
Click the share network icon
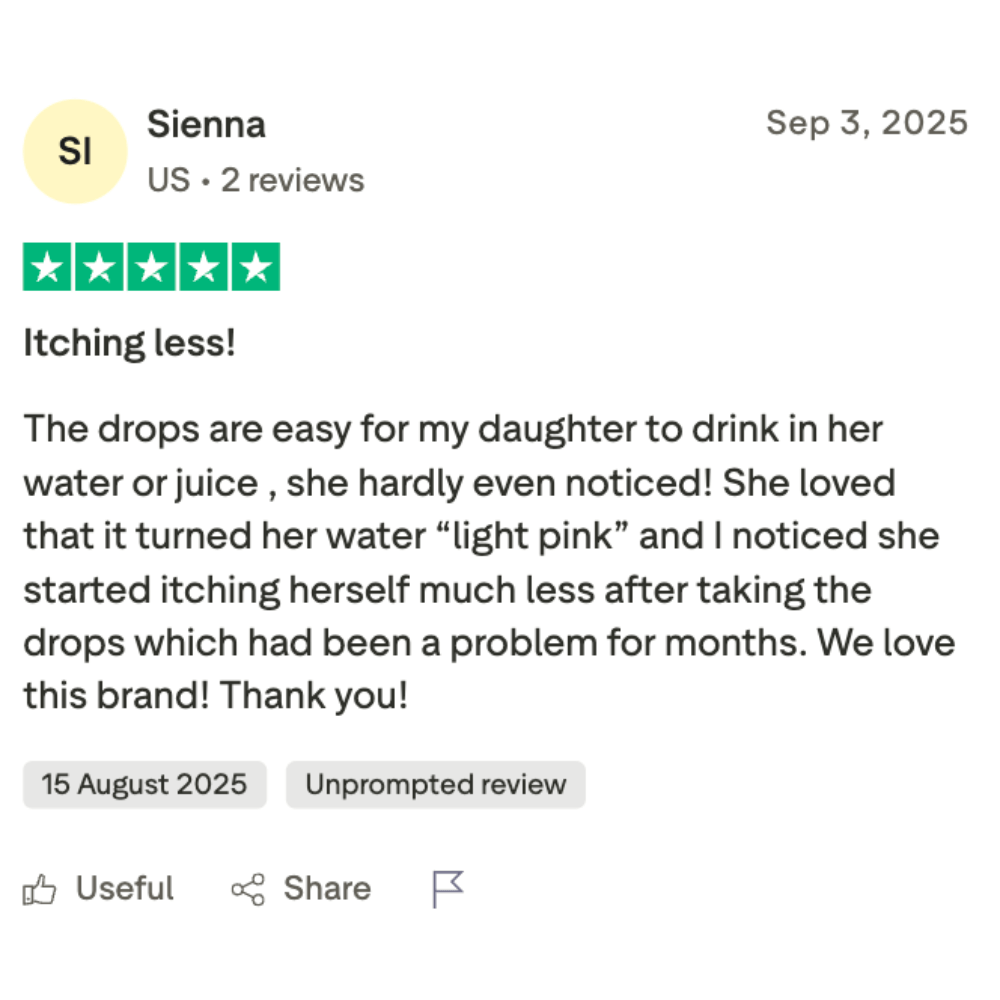tap(248, 889)
